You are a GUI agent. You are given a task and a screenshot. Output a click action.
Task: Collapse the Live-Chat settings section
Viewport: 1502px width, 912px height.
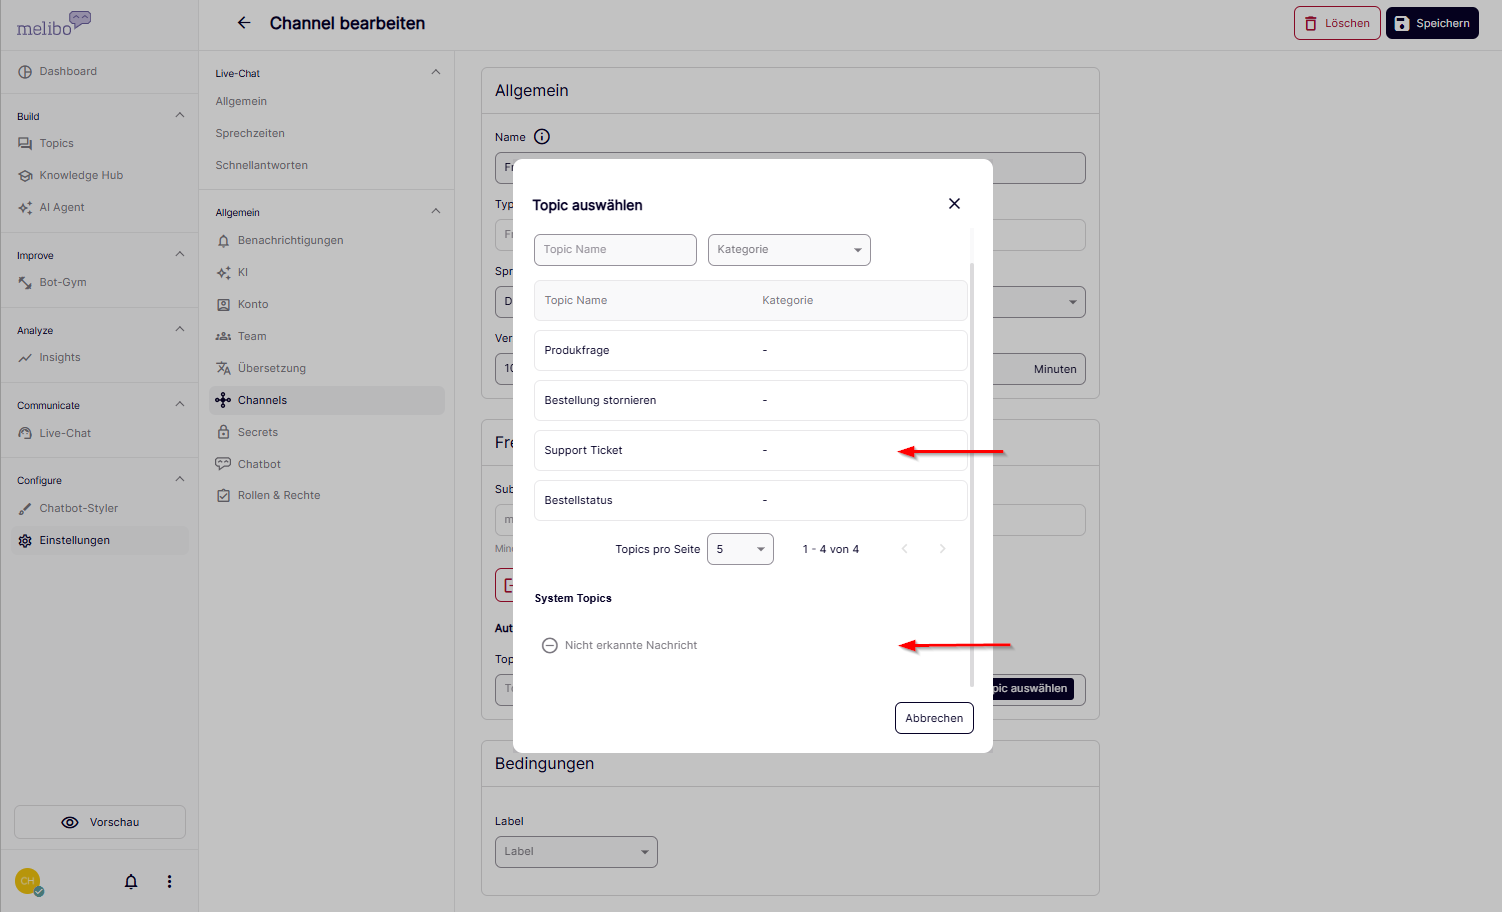435,72
